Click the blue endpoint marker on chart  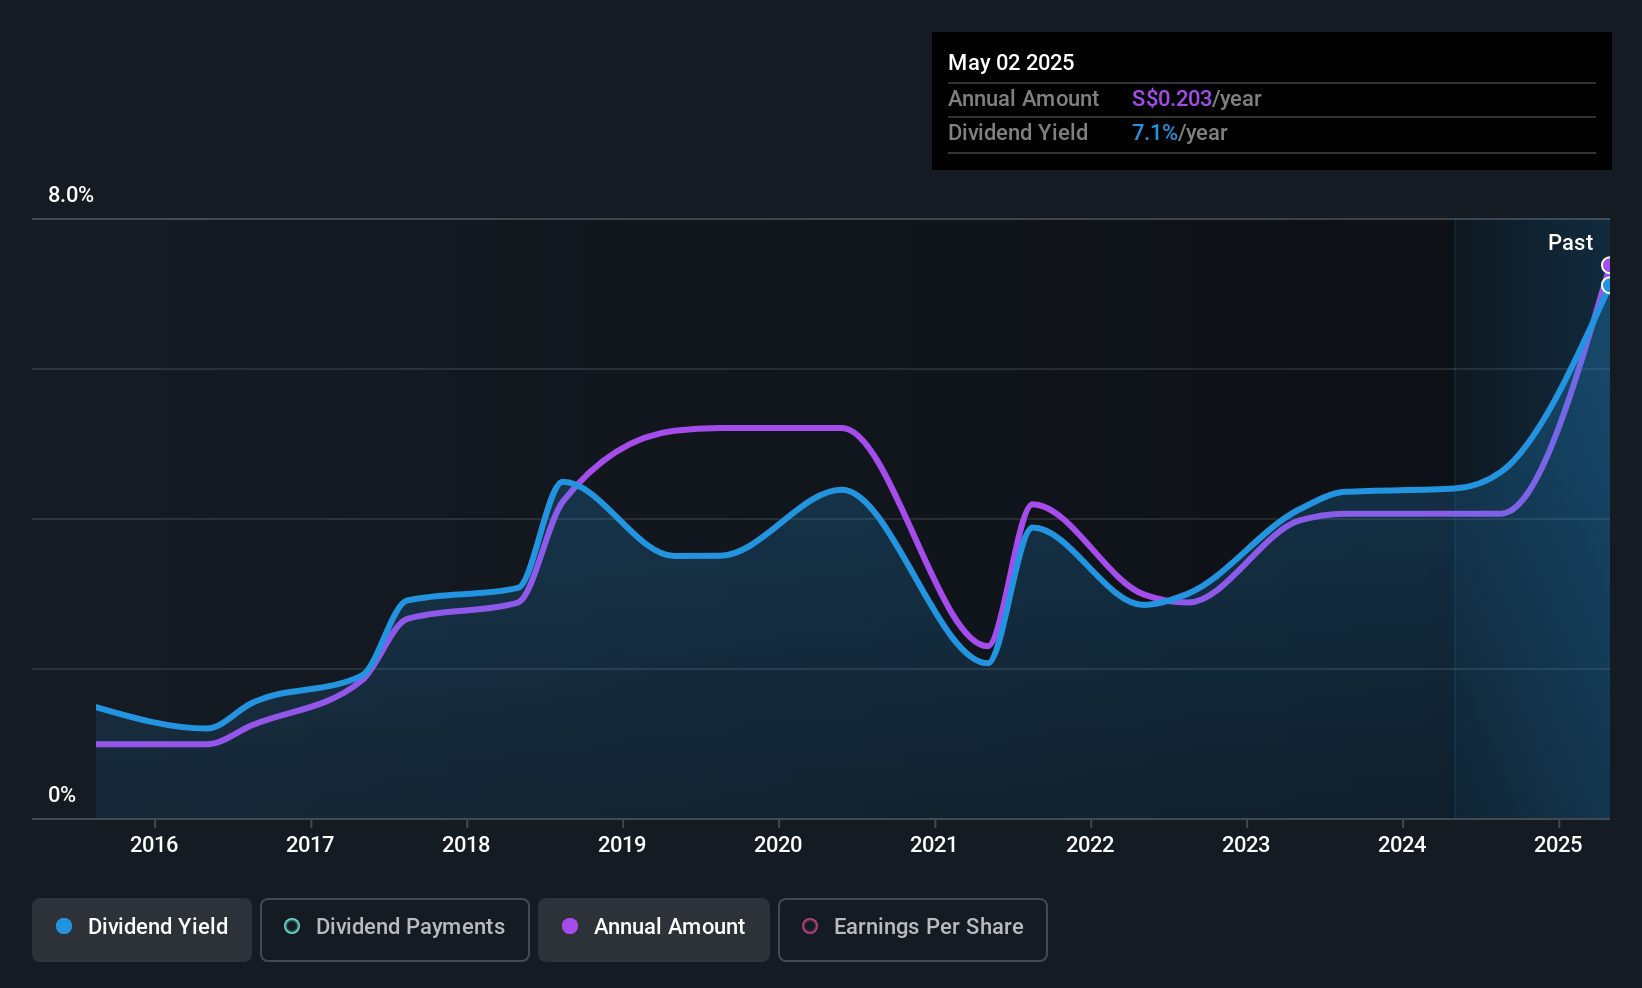coord(1608,286)
